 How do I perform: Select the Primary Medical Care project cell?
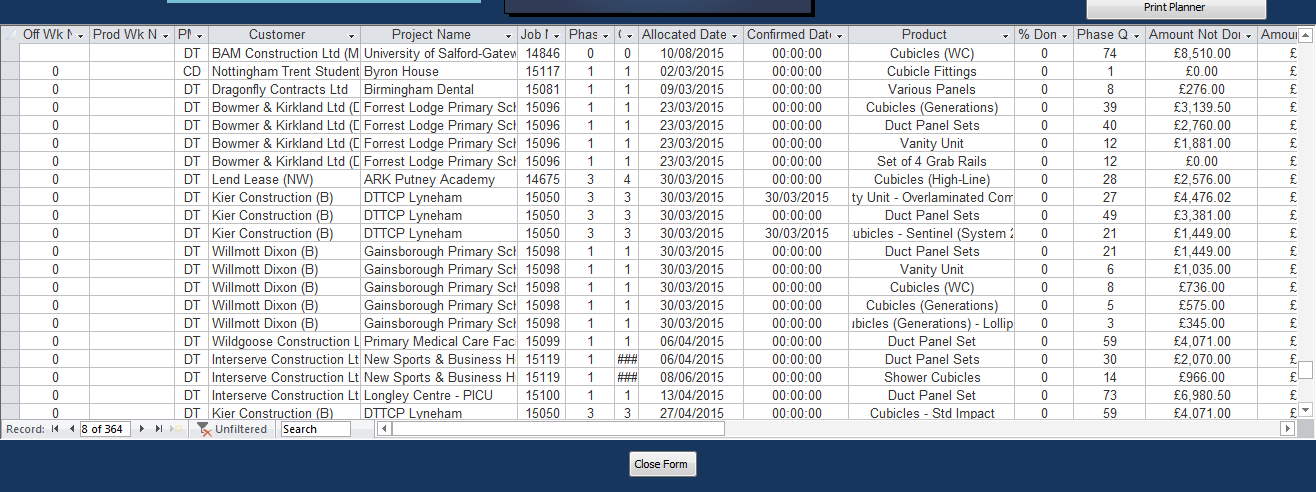pos(439,342)
